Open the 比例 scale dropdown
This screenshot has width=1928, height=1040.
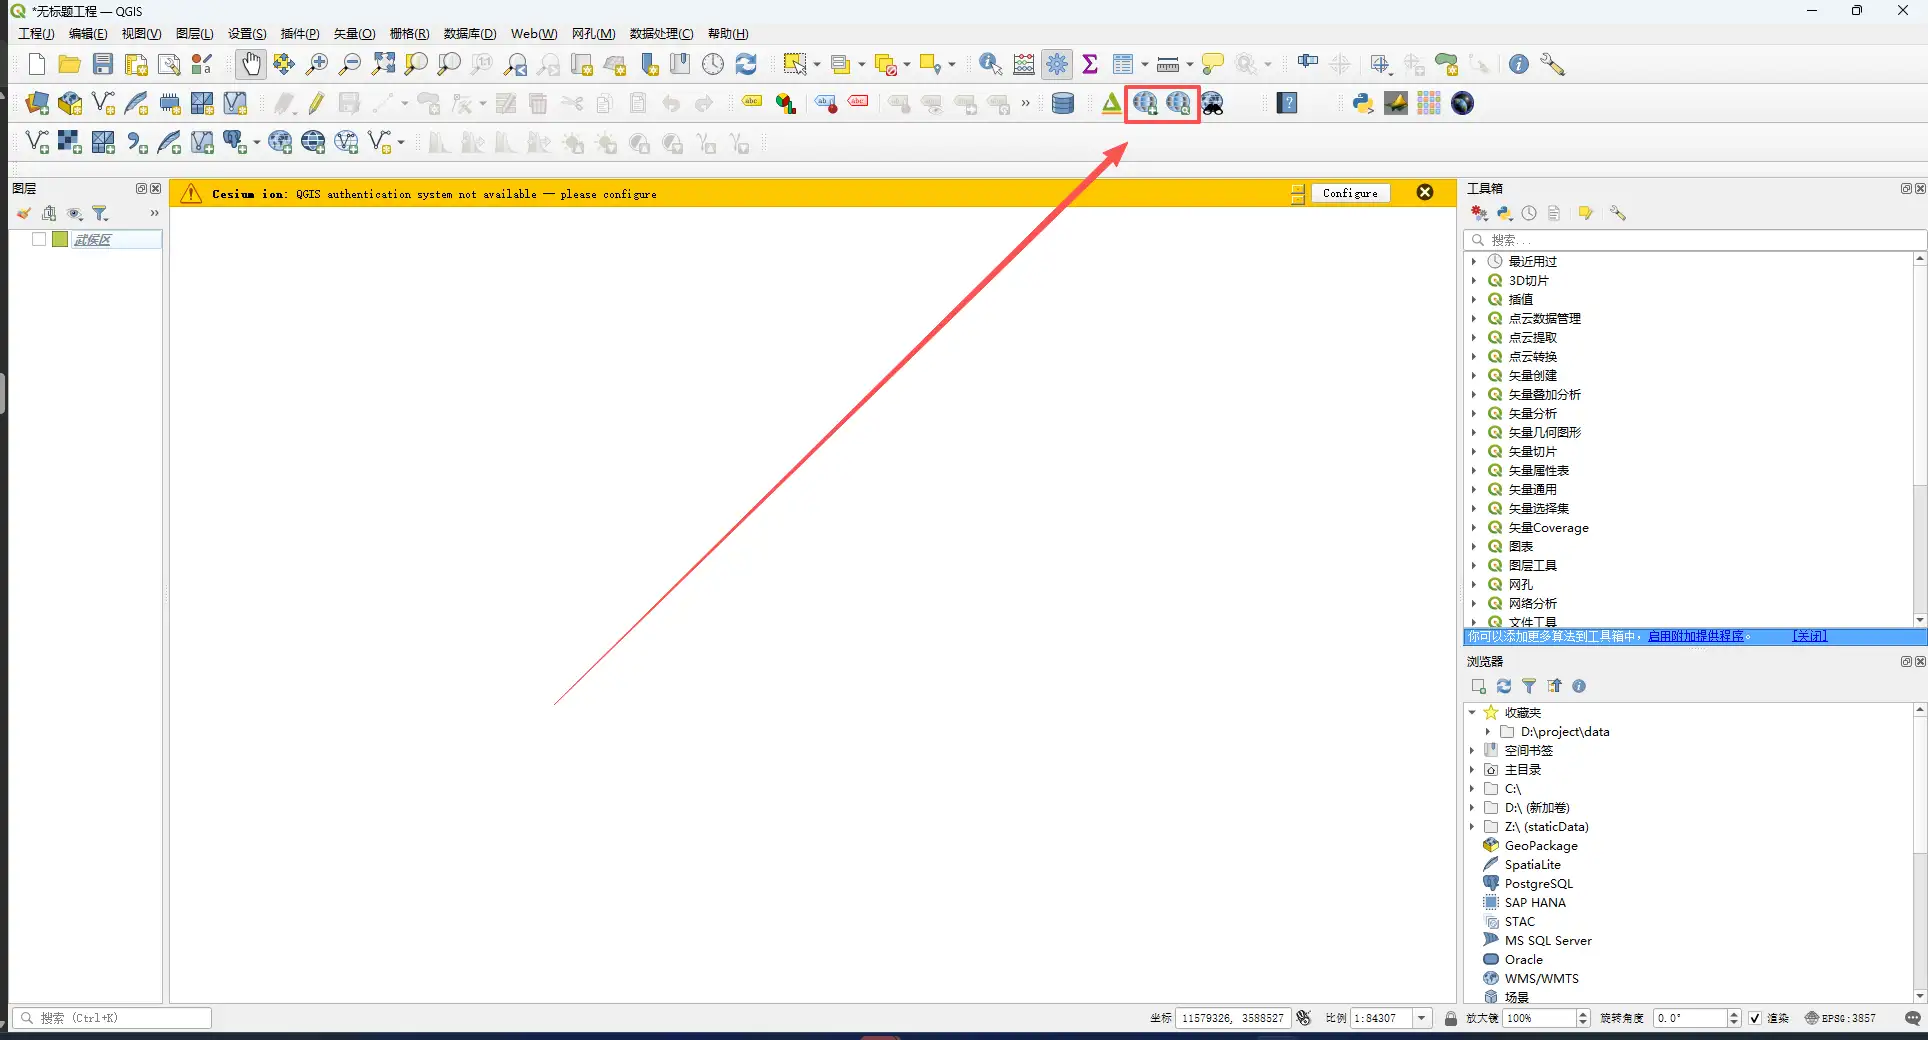1421,1018
